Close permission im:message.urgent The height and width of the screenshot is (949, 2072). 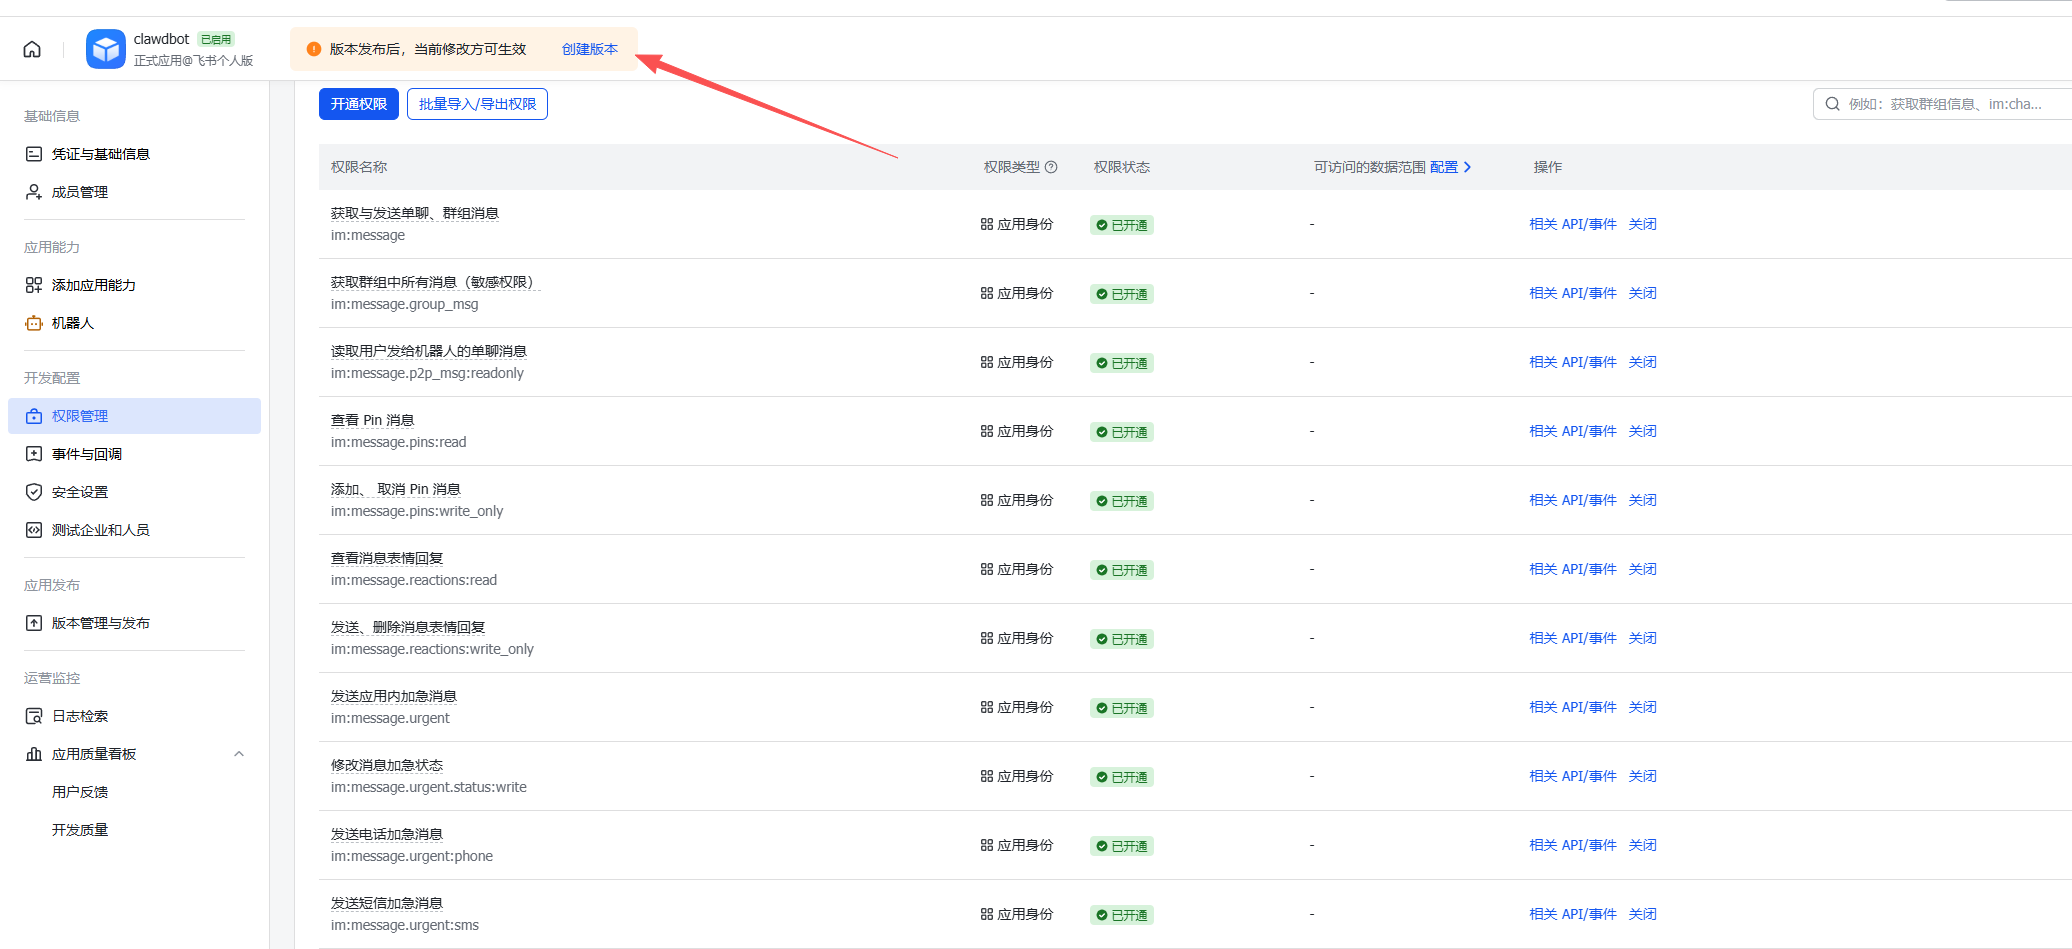pyautogui.click(x=1642, y=706)
